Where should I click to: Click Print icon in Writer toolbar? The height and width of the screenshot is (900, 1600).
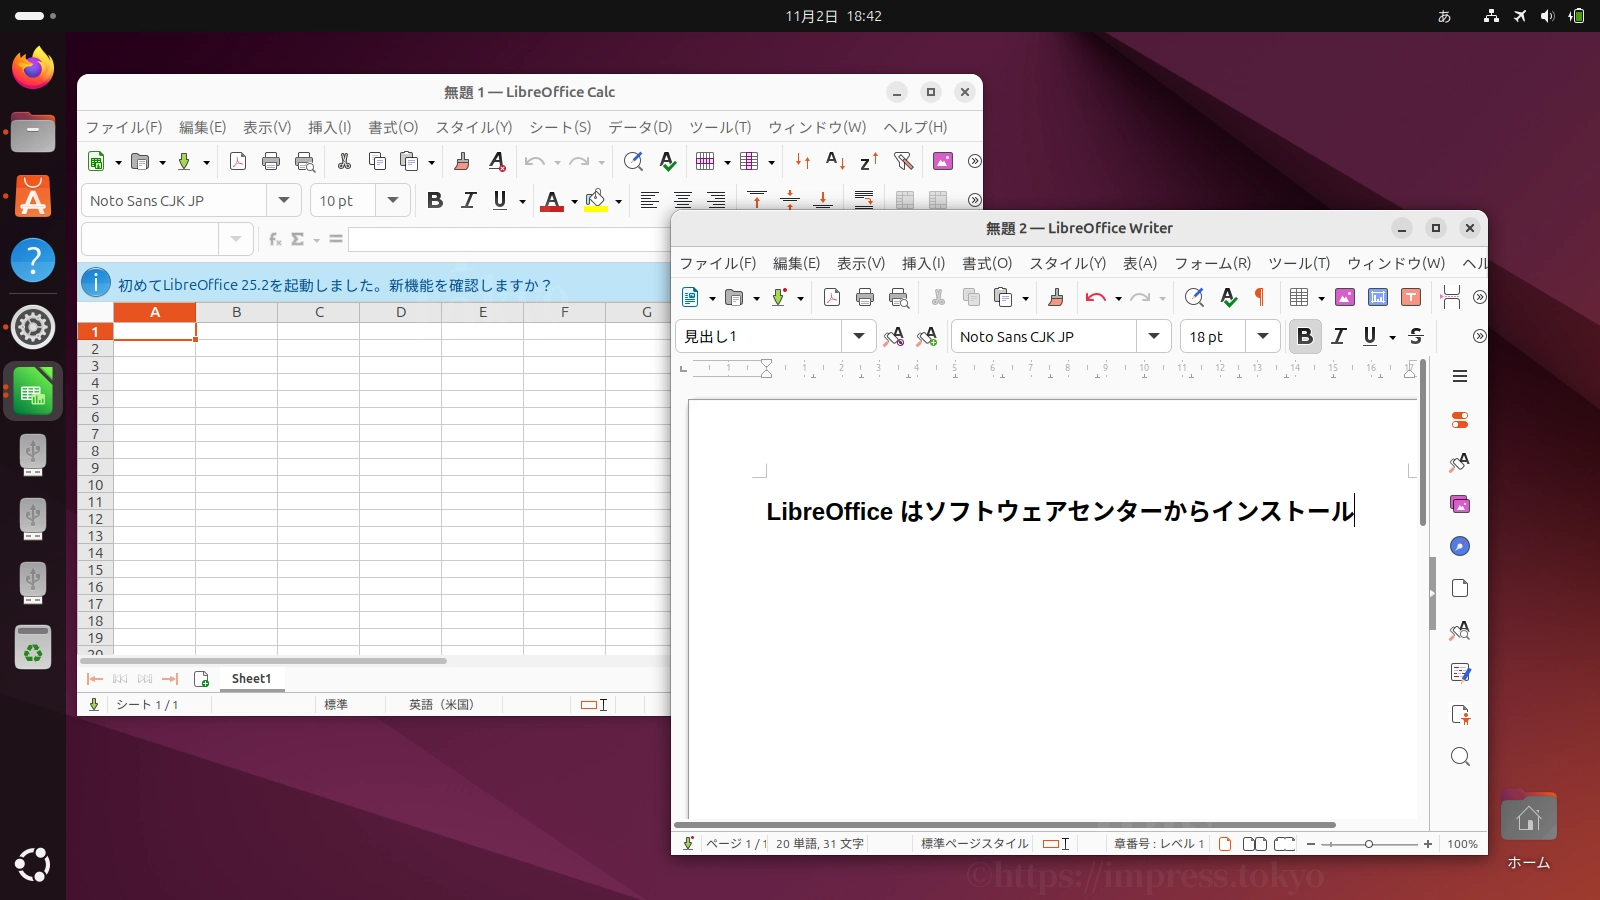click(x=865, y=297)
